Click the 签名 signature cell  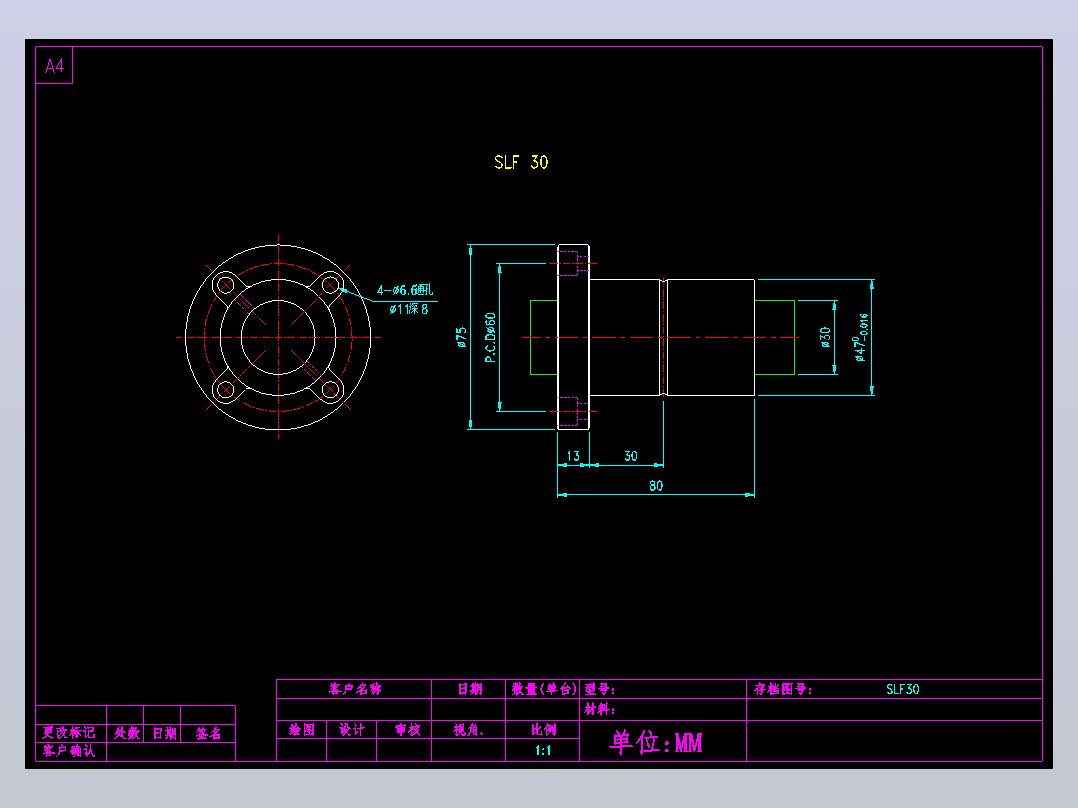(x=208, y=733)
